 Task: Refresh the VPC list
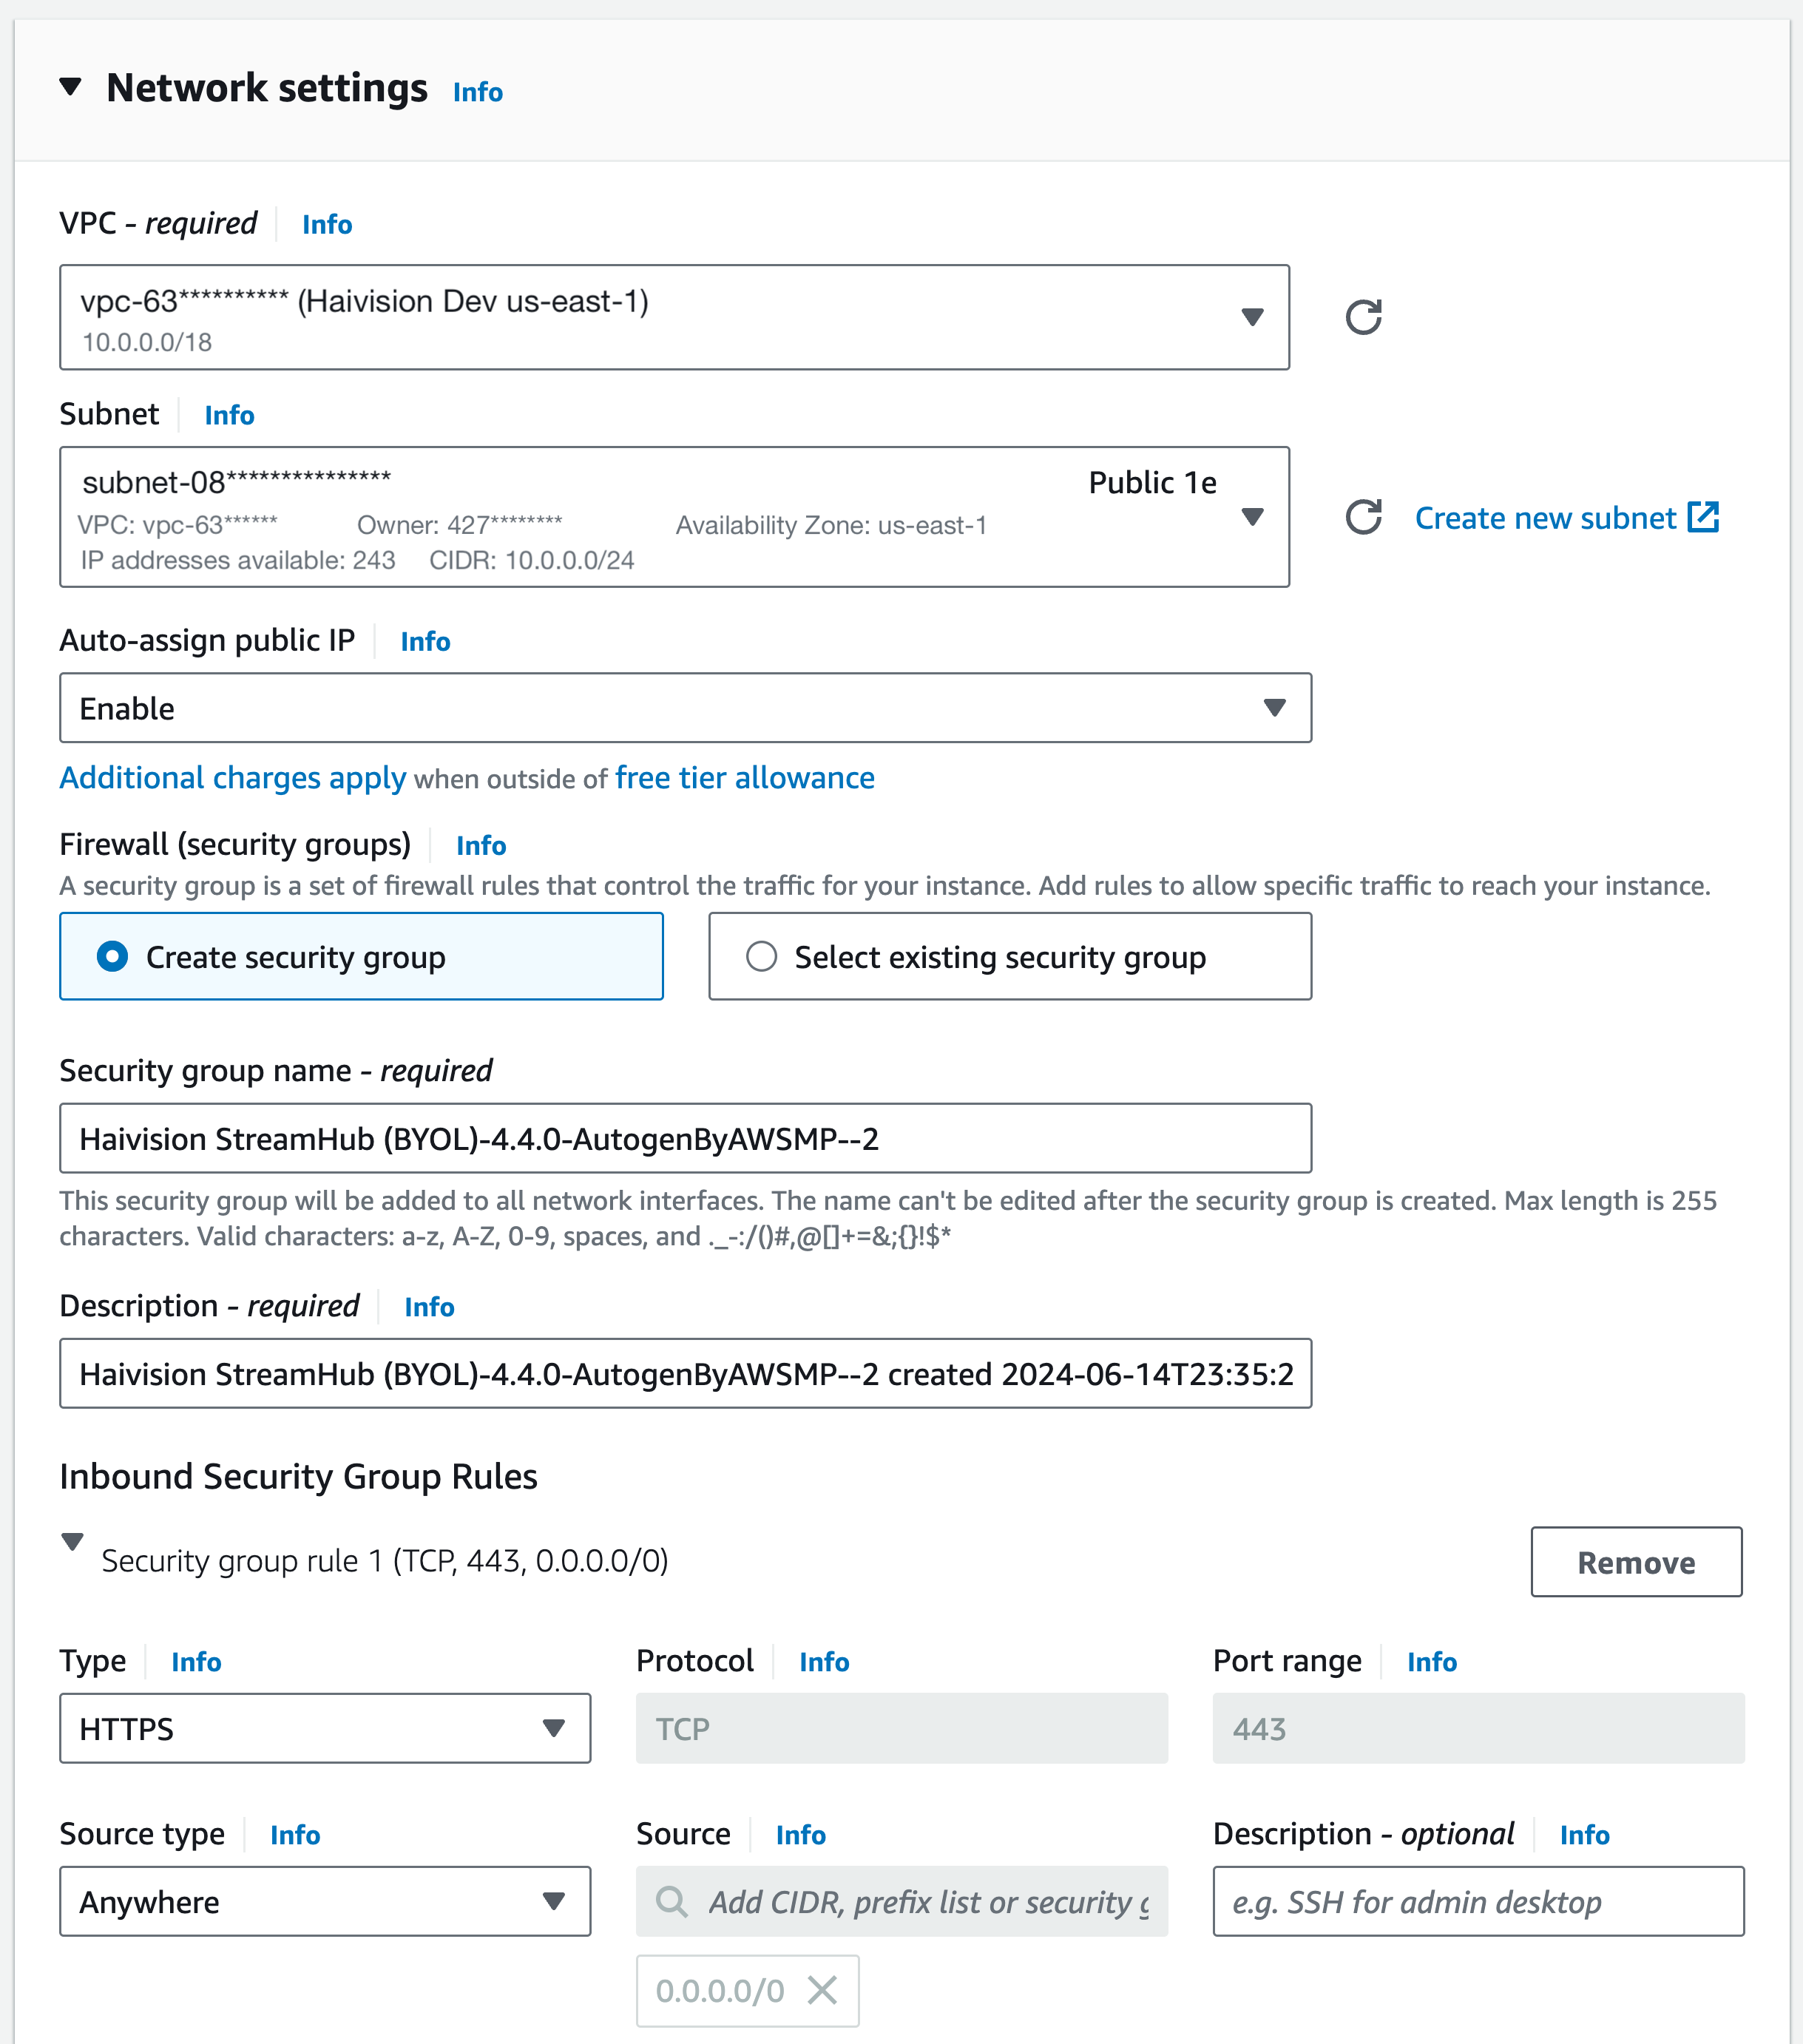click(1363, 317)
